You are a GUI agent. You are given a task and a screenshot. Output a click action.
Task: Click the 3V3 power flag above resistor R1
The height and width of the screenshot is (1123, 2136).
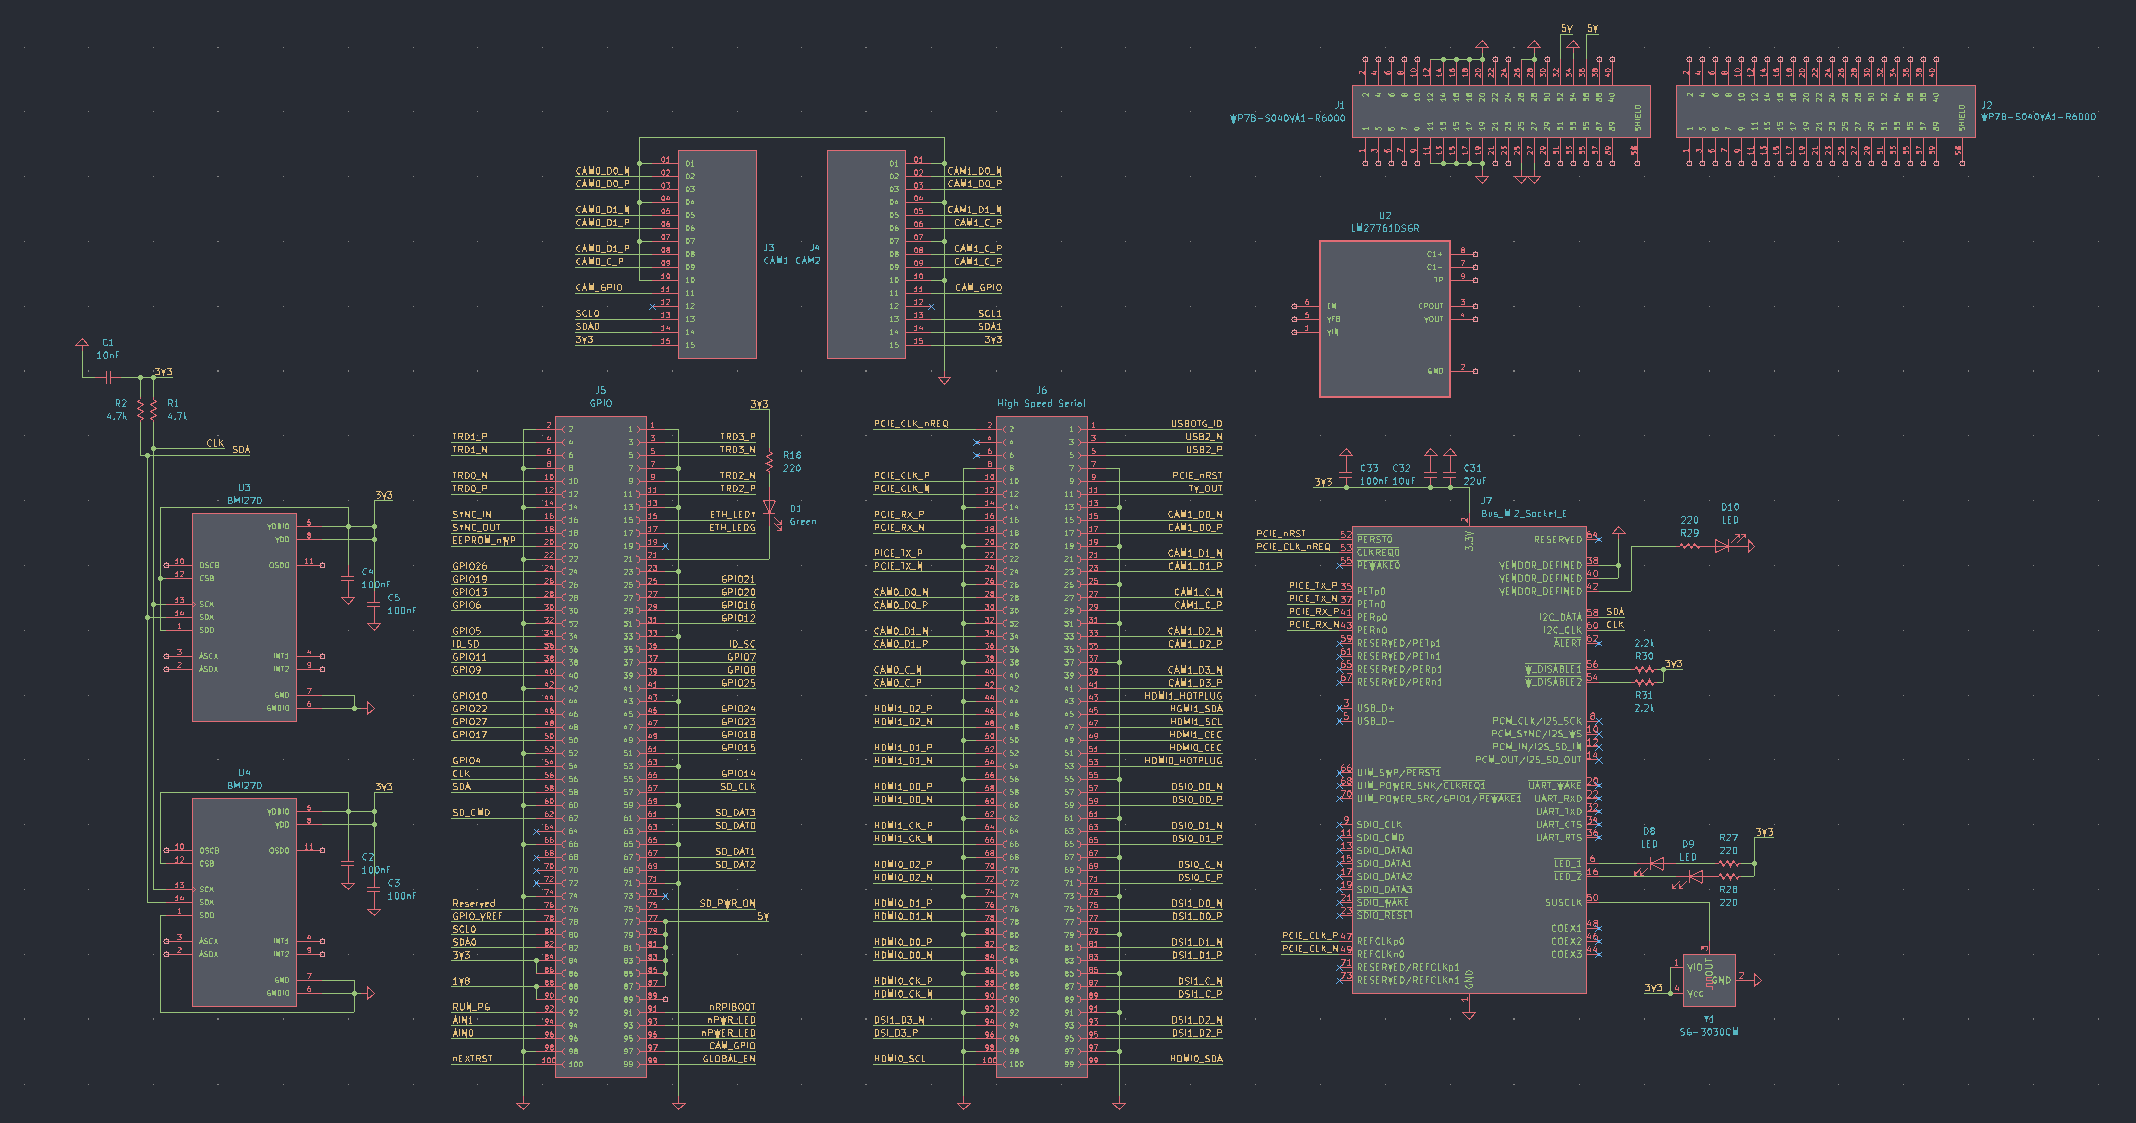[164, 371]
